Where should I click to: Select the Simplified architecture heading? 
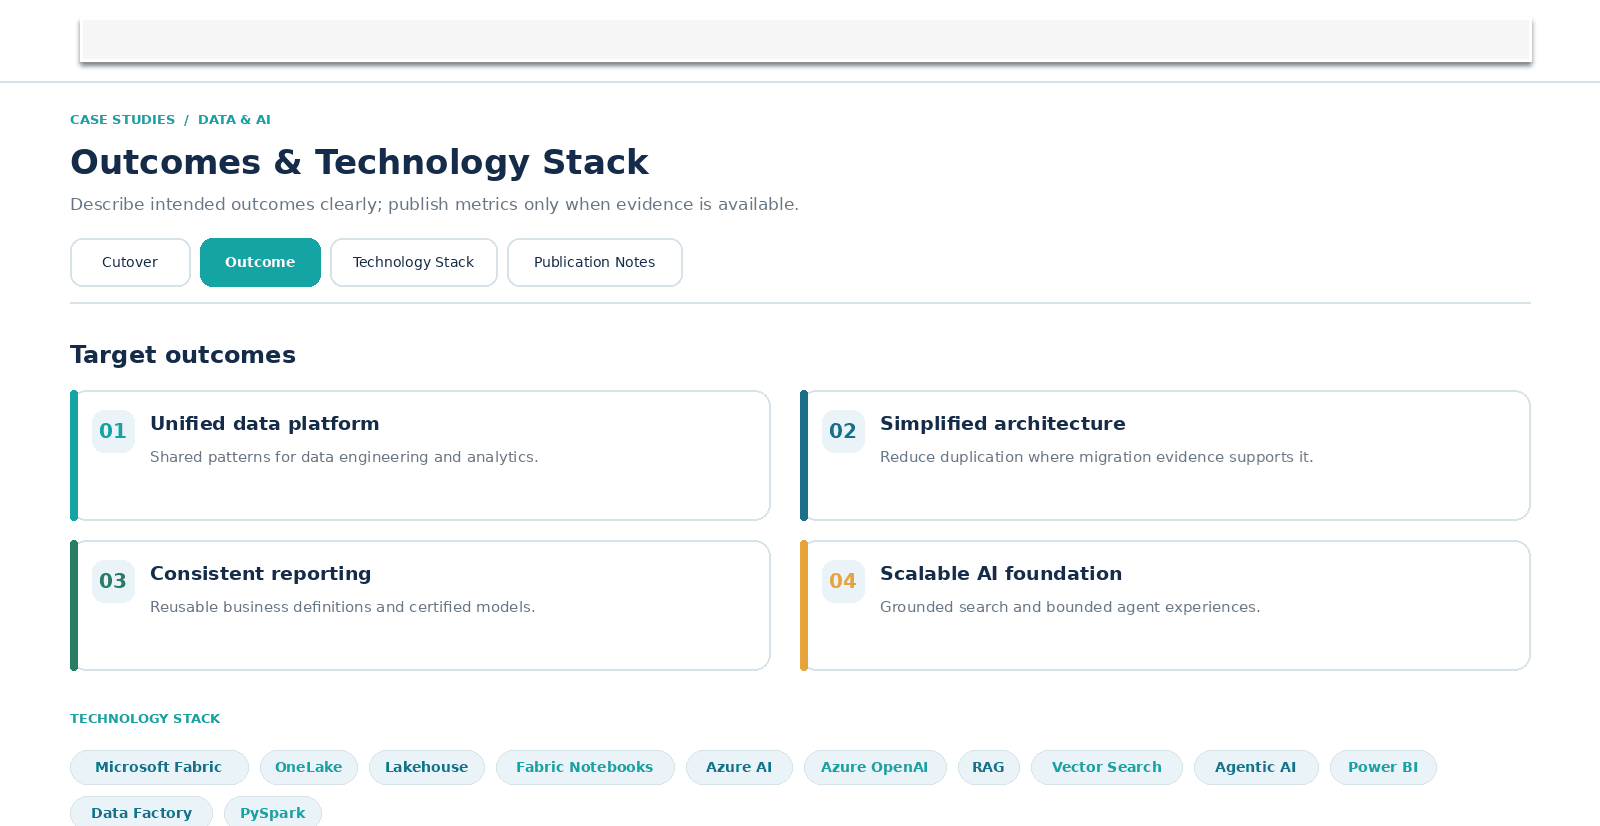coord(1003,423)
